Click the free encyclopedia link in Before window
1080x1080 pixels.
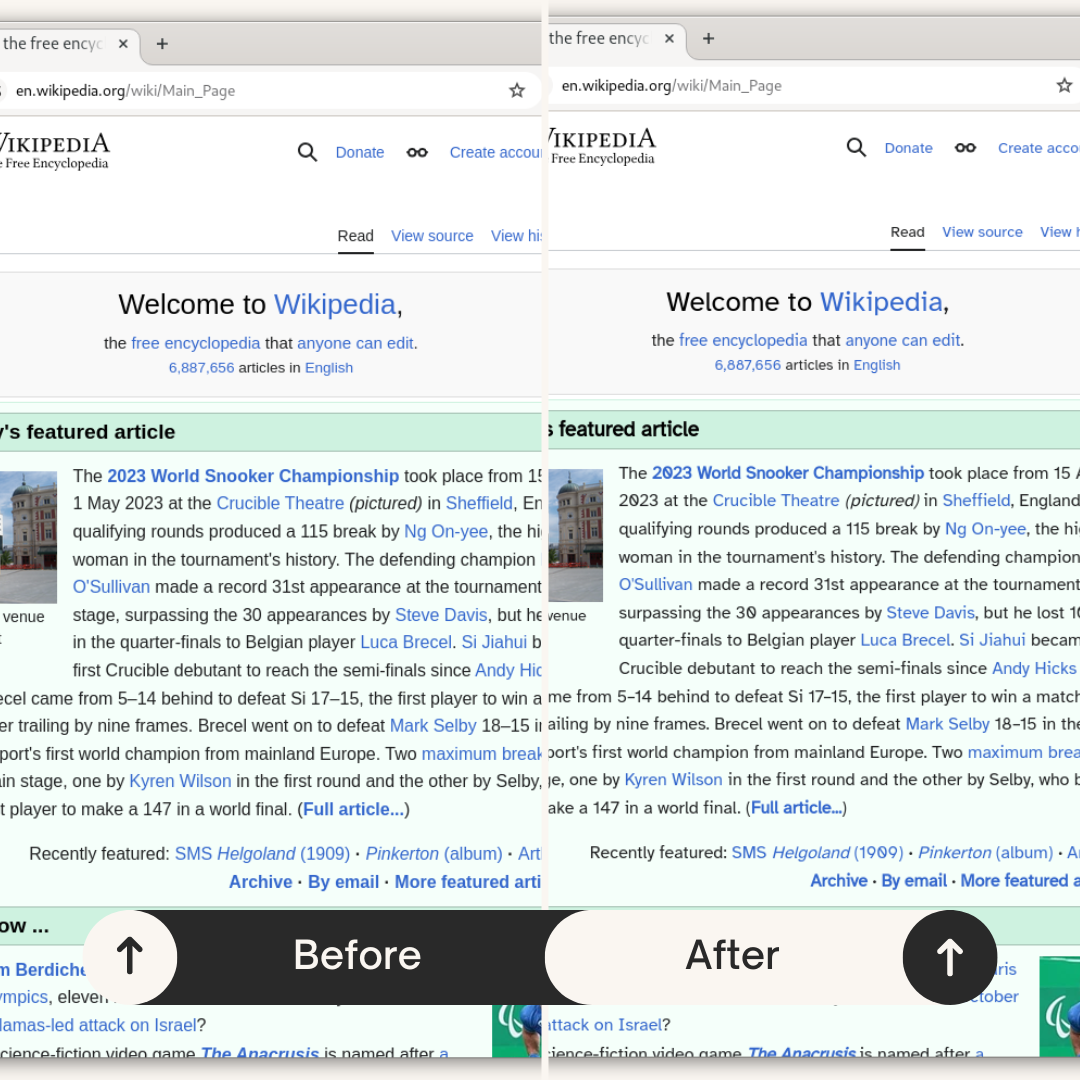(x=196, y=343)
